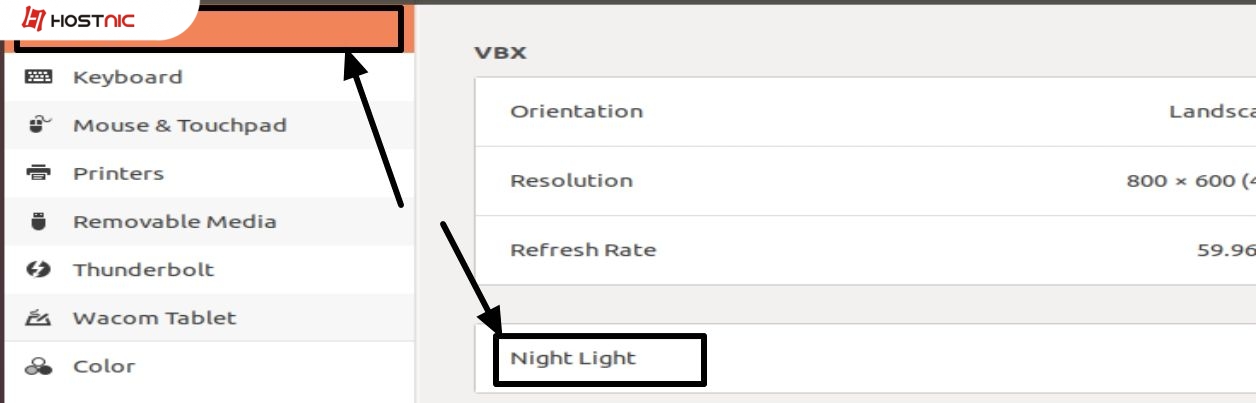Open the Orientation Landscape dropdown
This screenshot has height=403, width=1256.
(865, 111)
